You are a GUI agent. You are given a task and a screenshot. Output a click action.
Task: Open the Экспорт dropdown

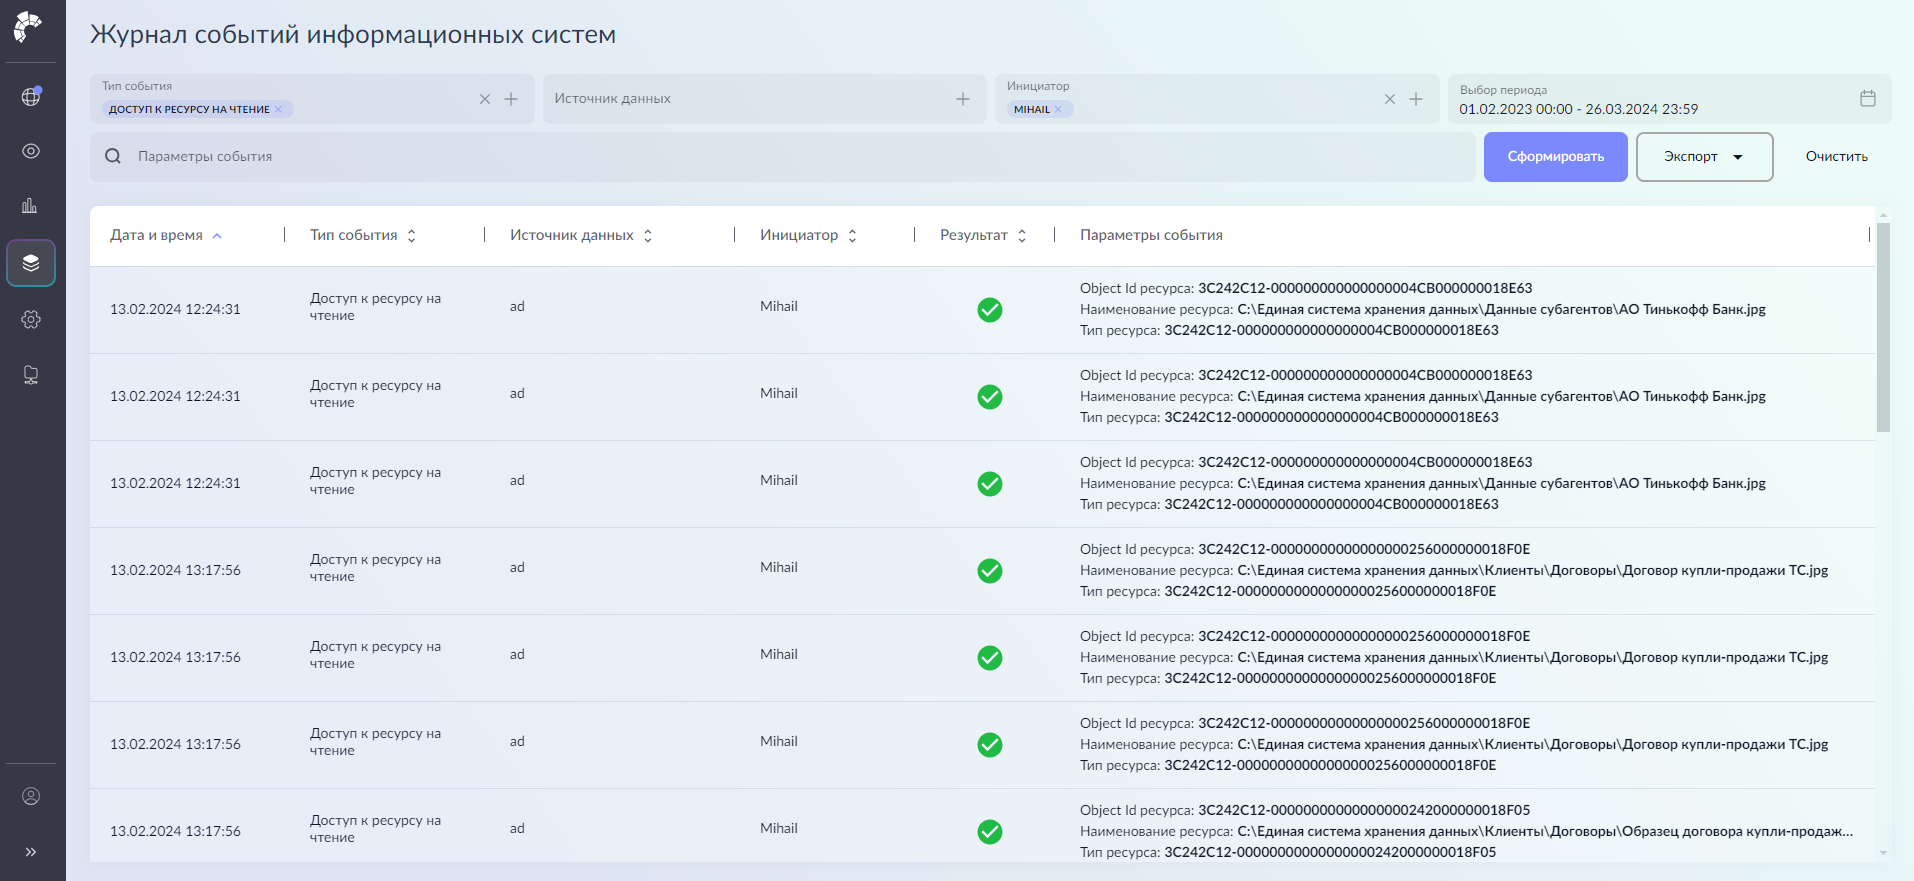[x=1704, y=157]
